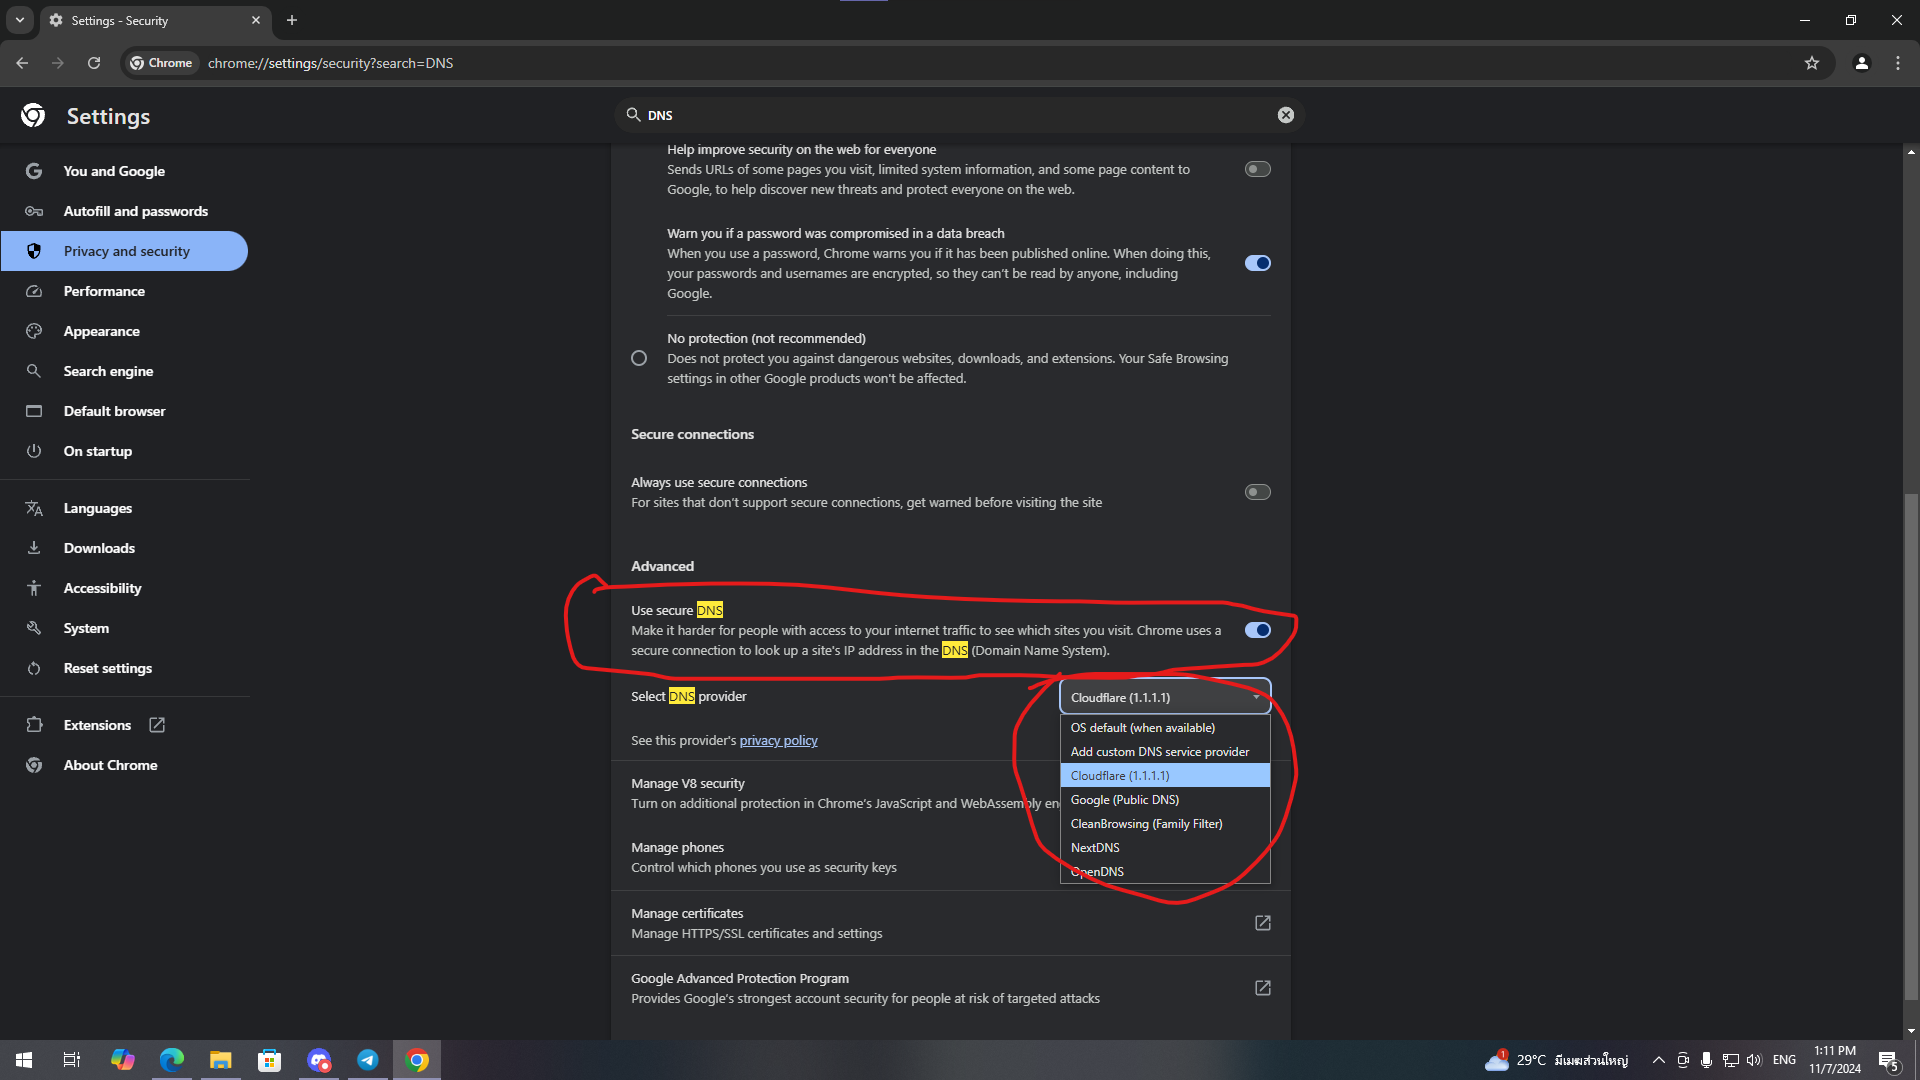Screen dimensions: 1920x1080
Task: Select Cloudflare (1.1.1.1) in list
Action: pos(1165,776)
